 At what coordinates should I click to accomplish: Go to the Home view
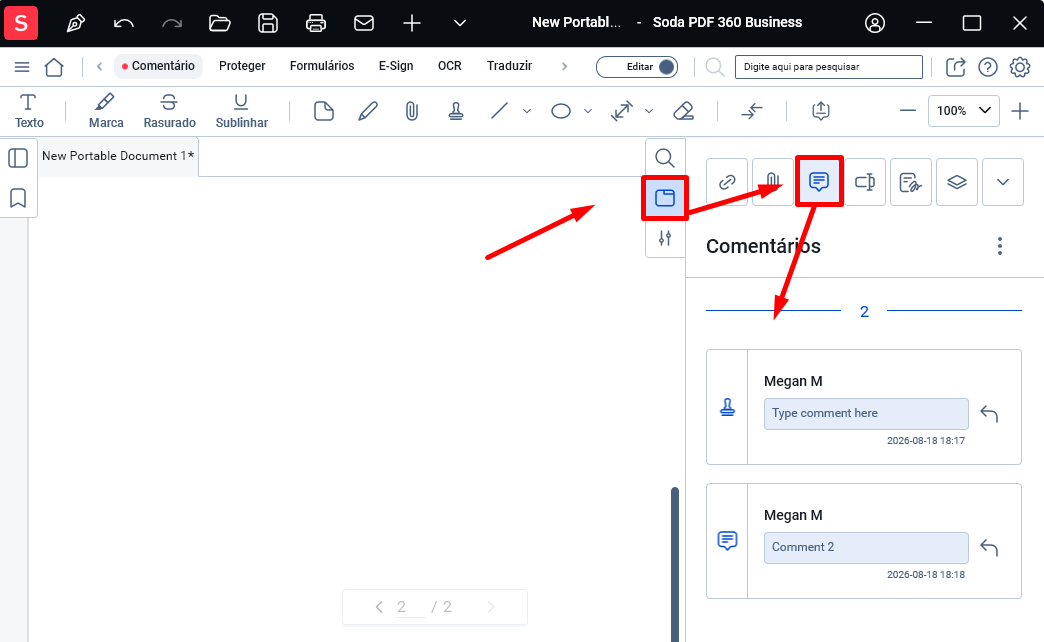[54, 67]
